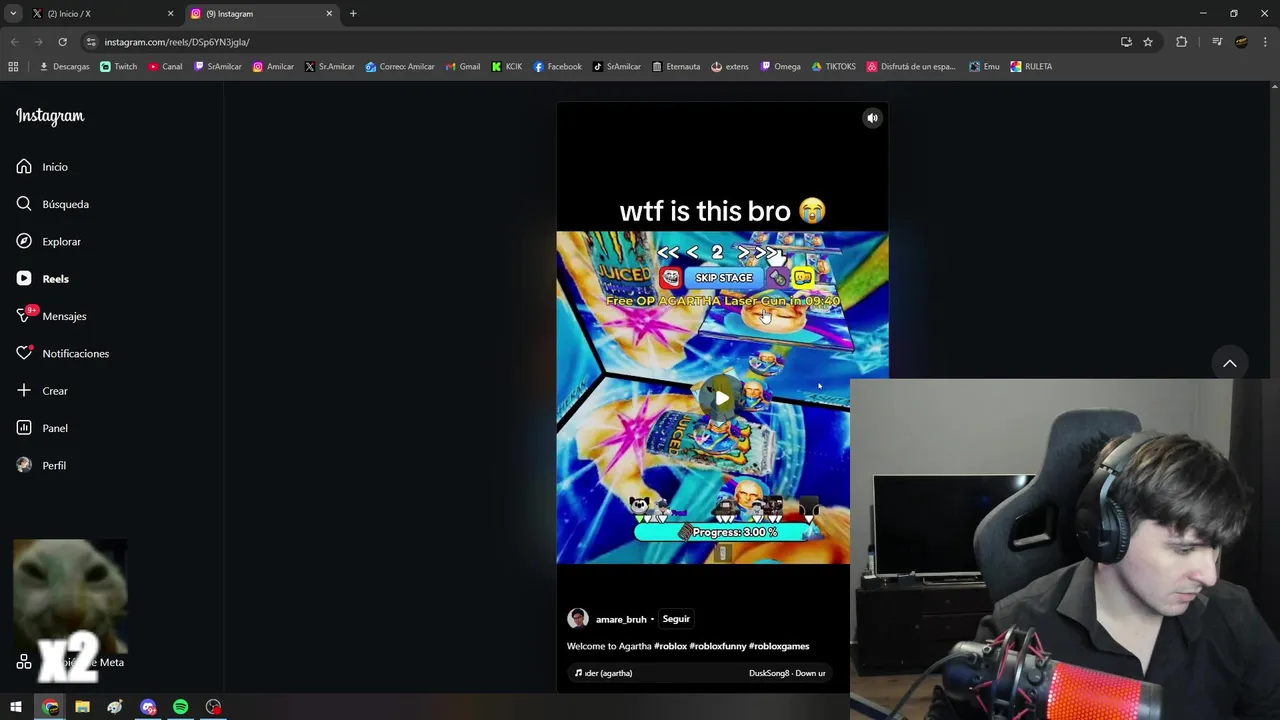The height and width of the screenshot is (720, 1280).
Task: Open Spotify from the taskbar
Action: click(x=181, y=707)
